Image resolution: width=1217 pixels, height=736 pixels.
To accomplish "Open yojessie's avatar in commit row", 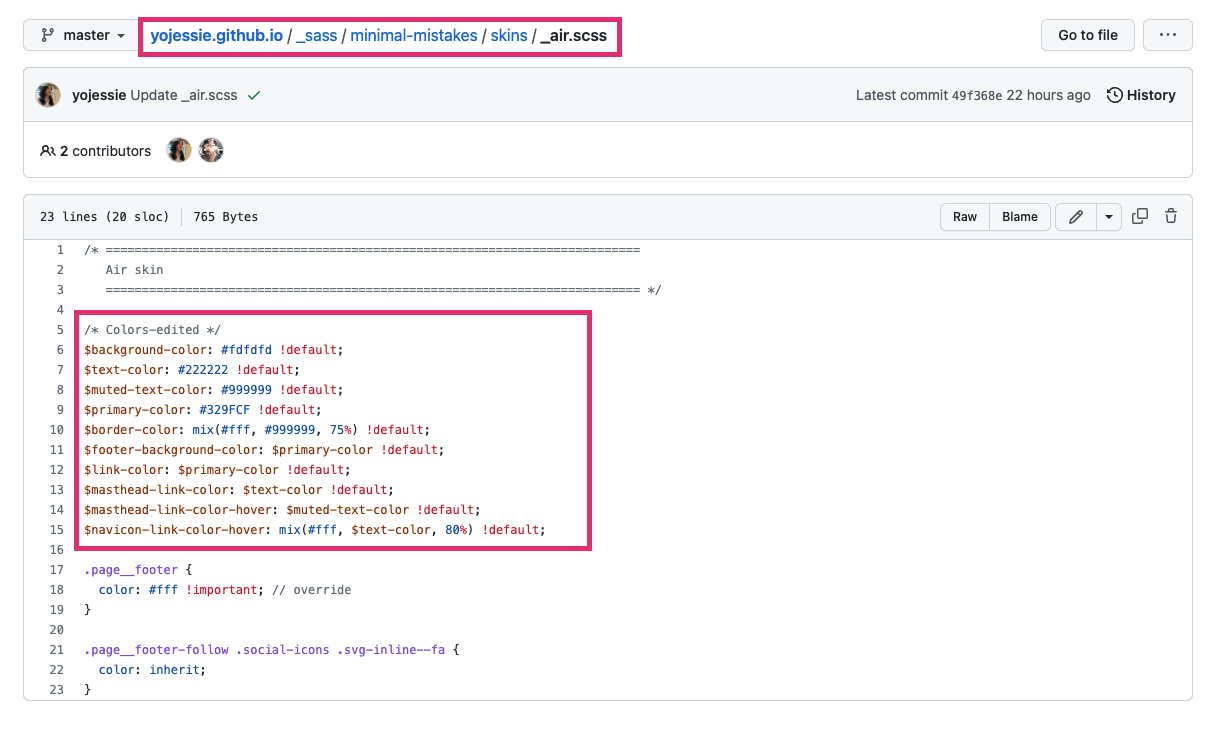I will (x=48, y=95).
